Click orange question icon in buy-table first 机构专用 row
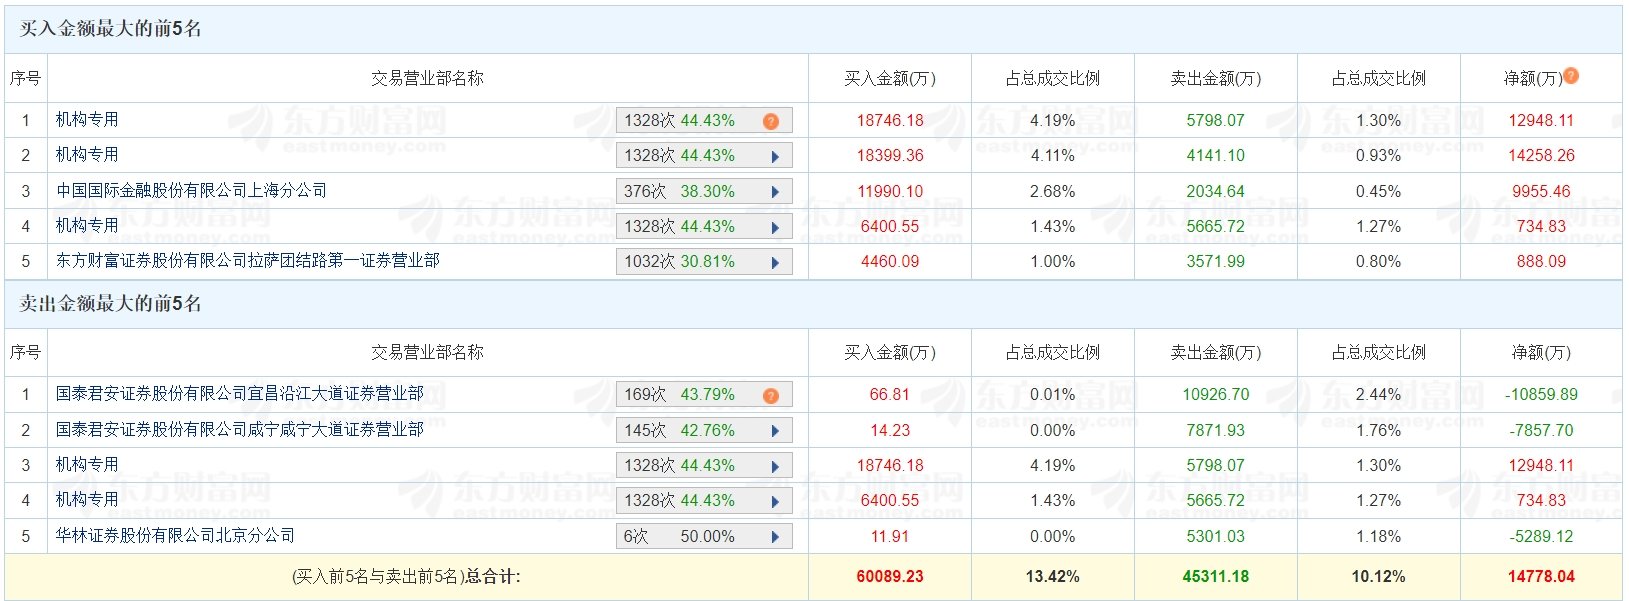Screen dimensions: 1629x601 [x=770, y=121]
